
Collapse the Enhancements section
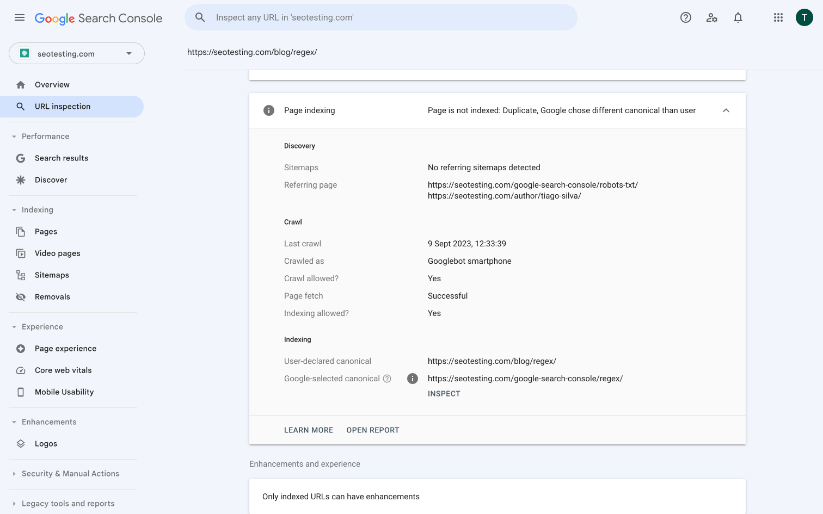click(14, 422)
